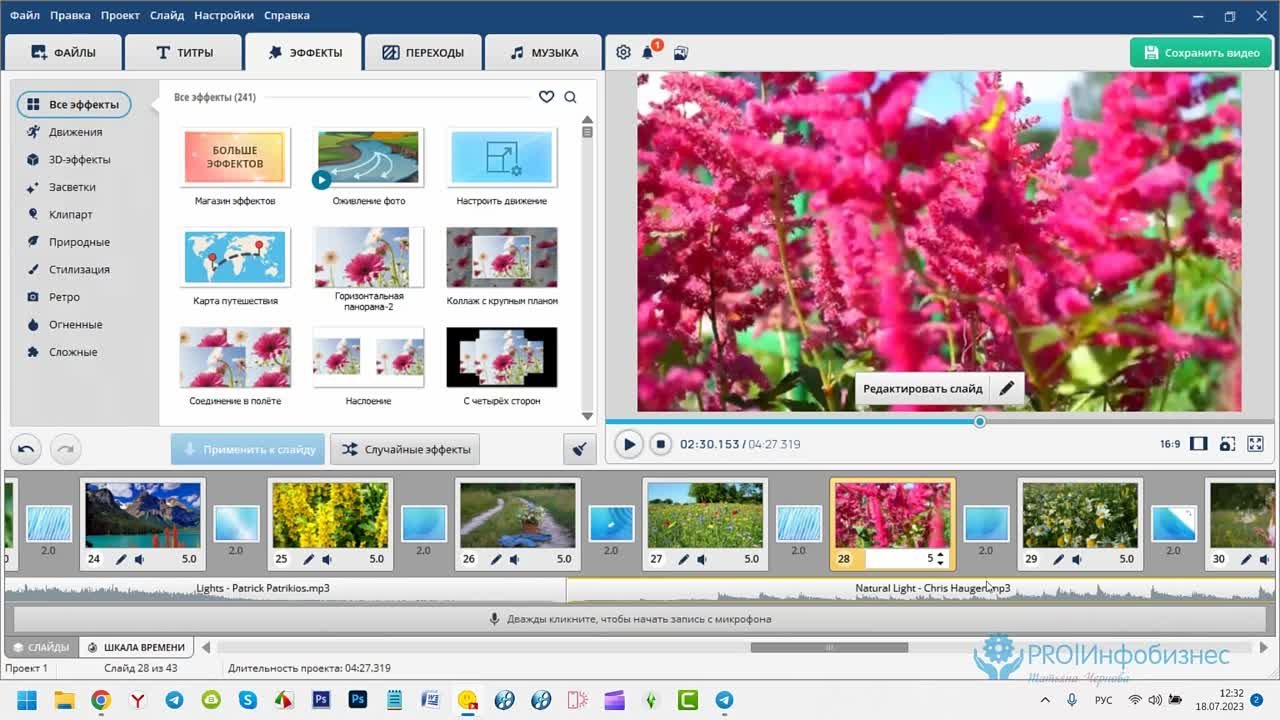
Task: Click the speaker icon on slide 24
Action: point(140,559)
